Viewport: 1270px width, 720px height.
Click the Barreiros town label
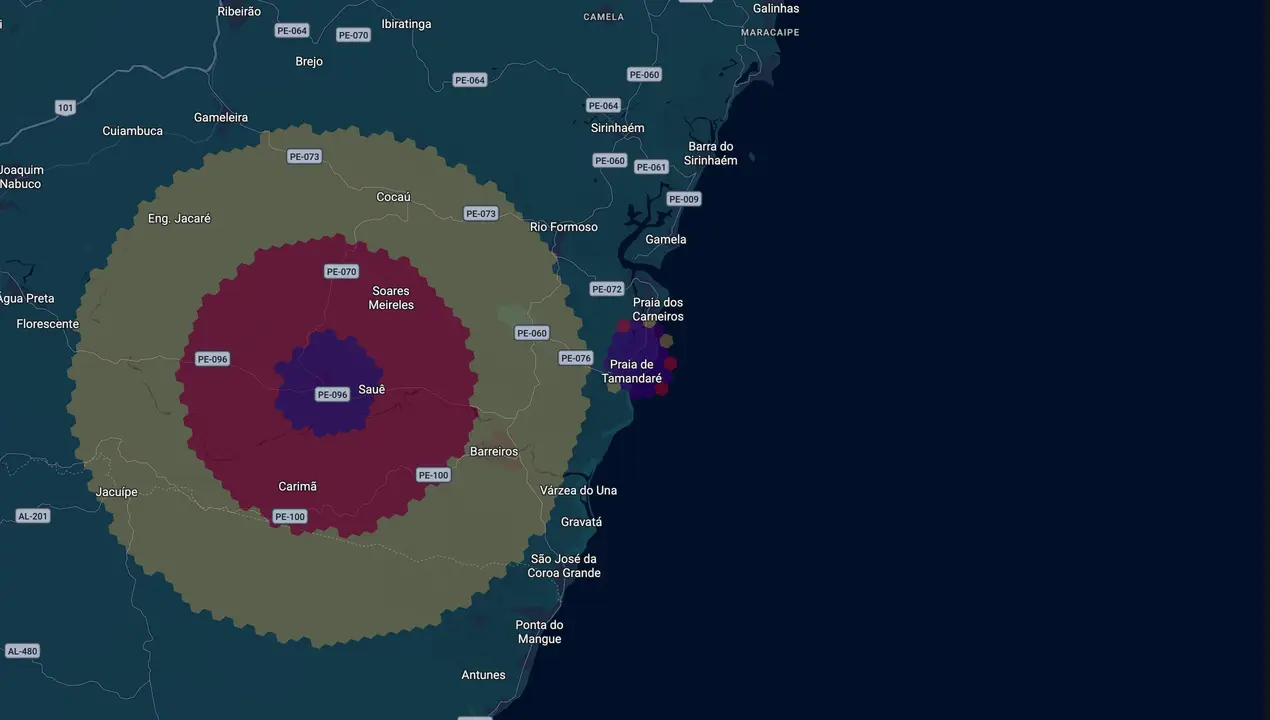tap(494, 451)
